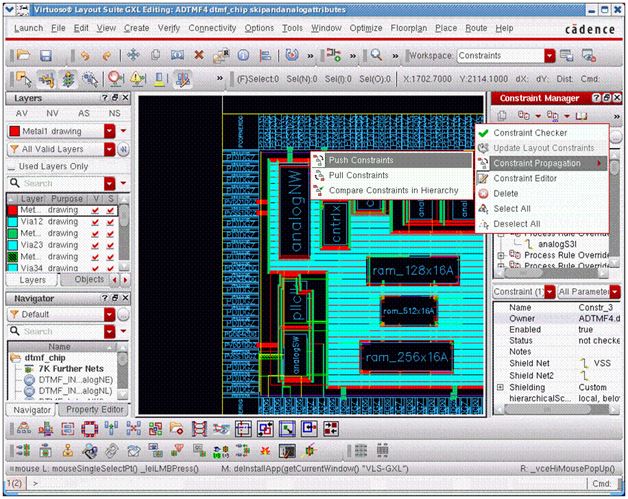Choose Push Constraints from the submenu

point(360,160)
